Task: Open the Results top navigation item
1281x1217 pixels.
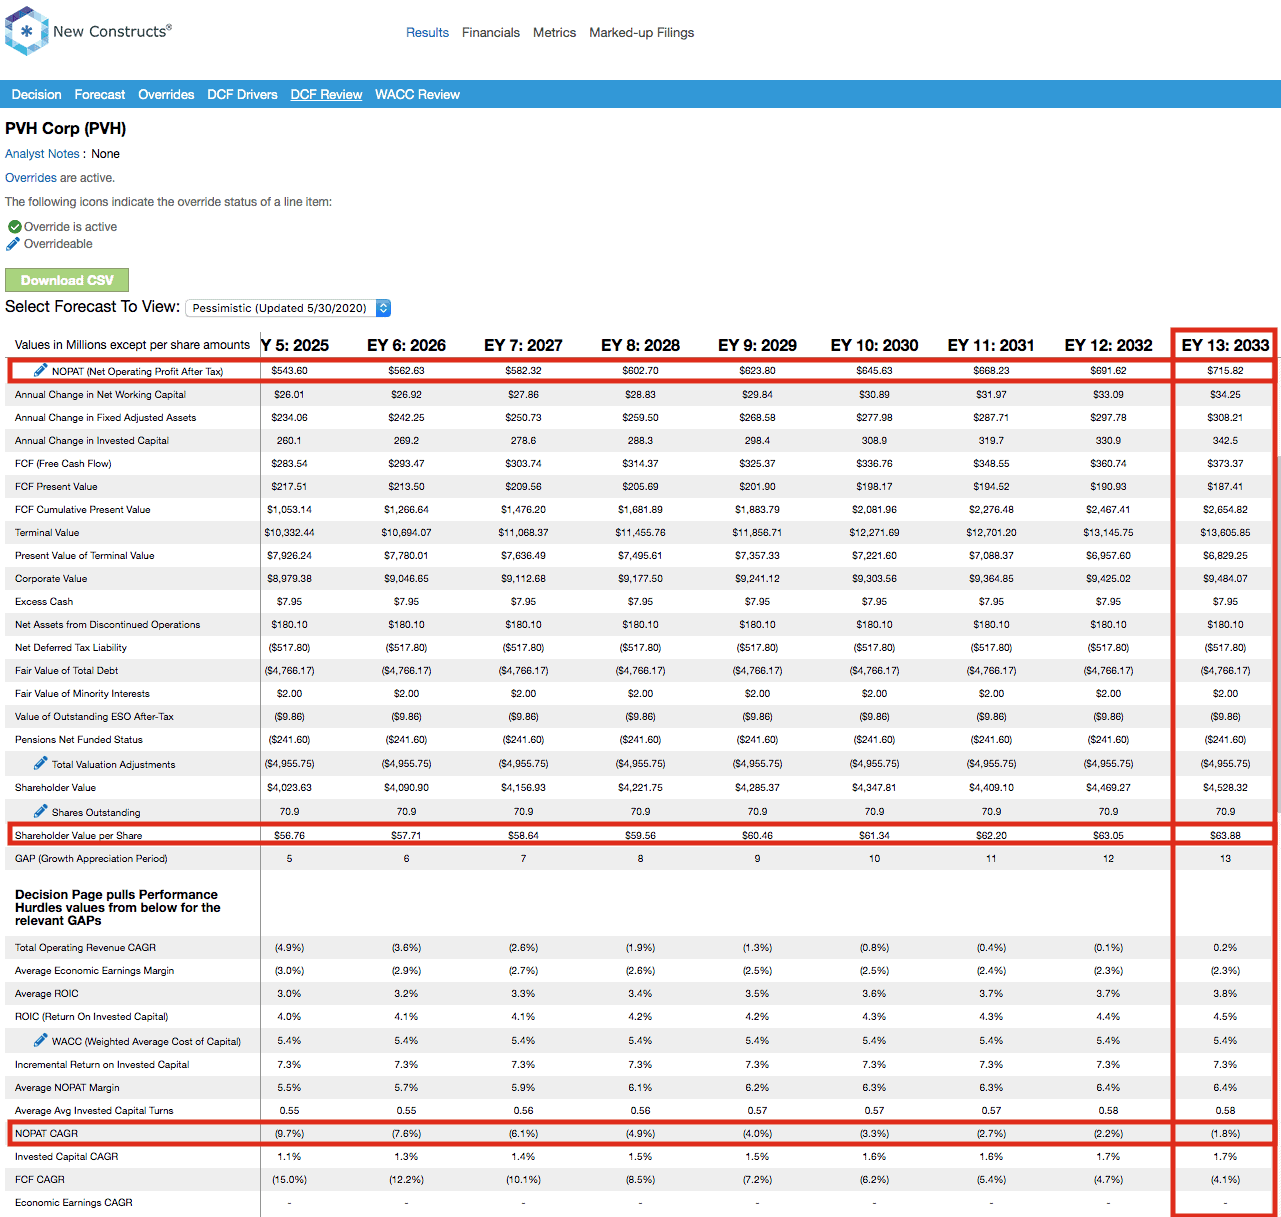Action: coord(427,33)
